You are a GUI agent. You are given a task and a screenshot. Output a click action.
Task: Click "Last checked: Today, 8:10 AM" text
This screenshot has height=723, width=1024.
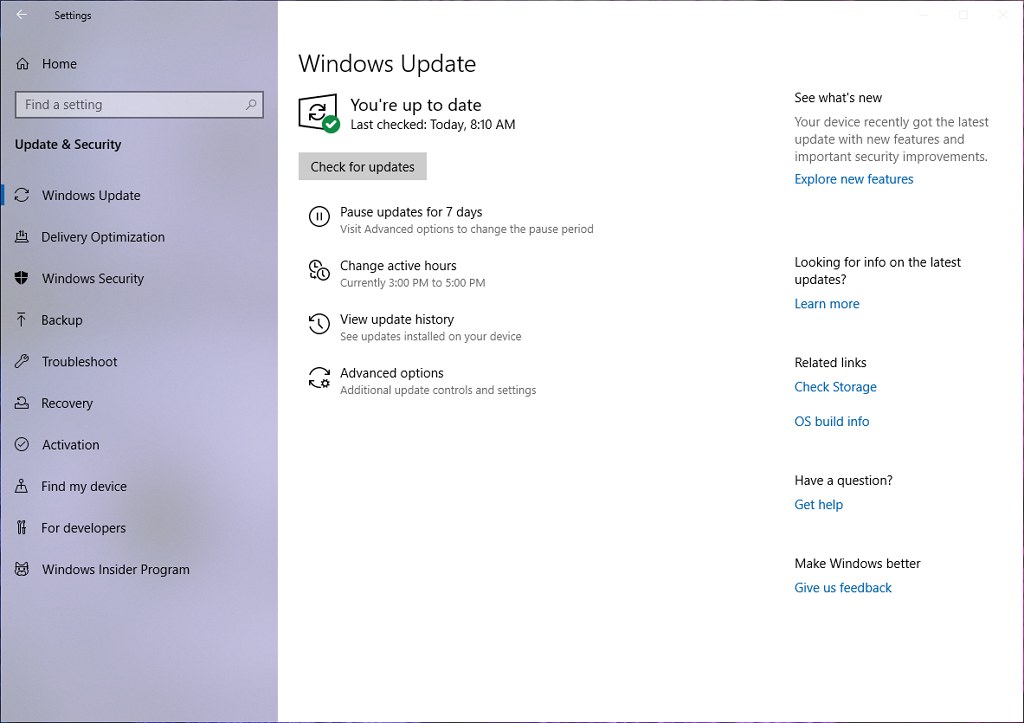pos(432,124)
